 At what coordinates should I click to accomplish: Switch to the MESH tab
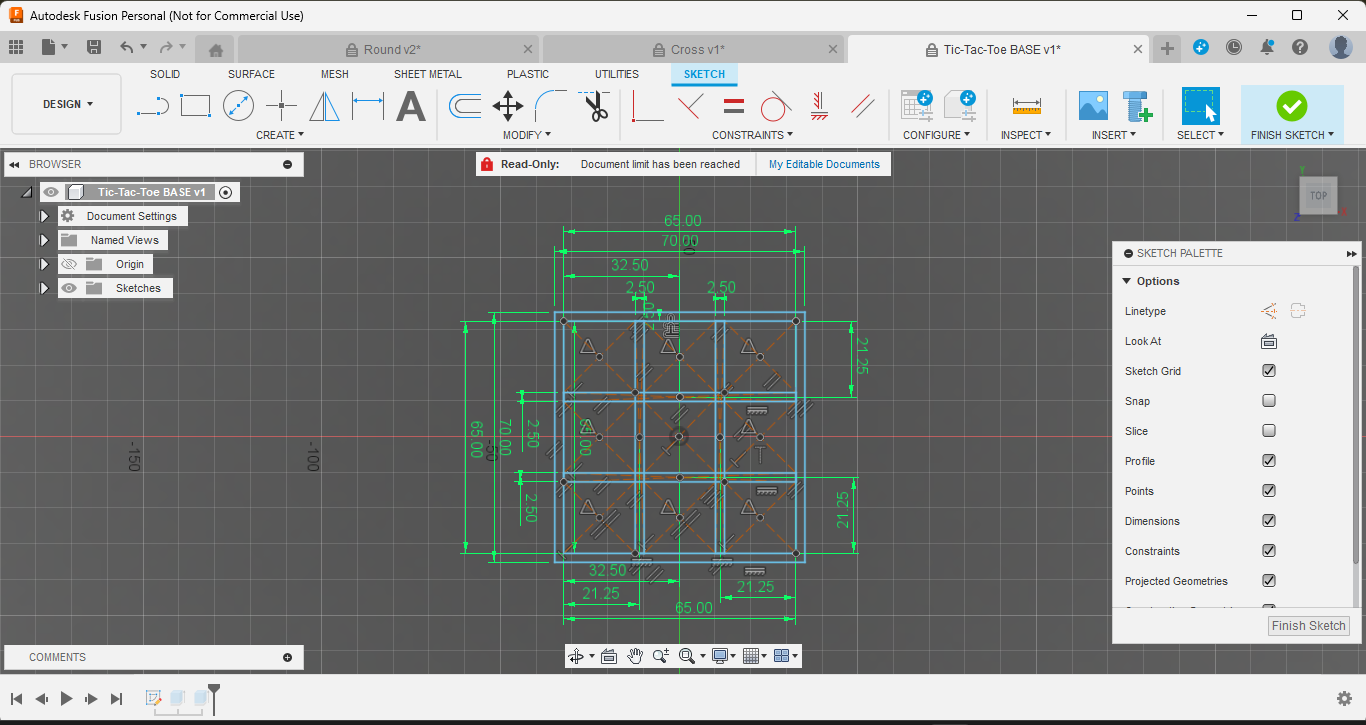[335, 74]
